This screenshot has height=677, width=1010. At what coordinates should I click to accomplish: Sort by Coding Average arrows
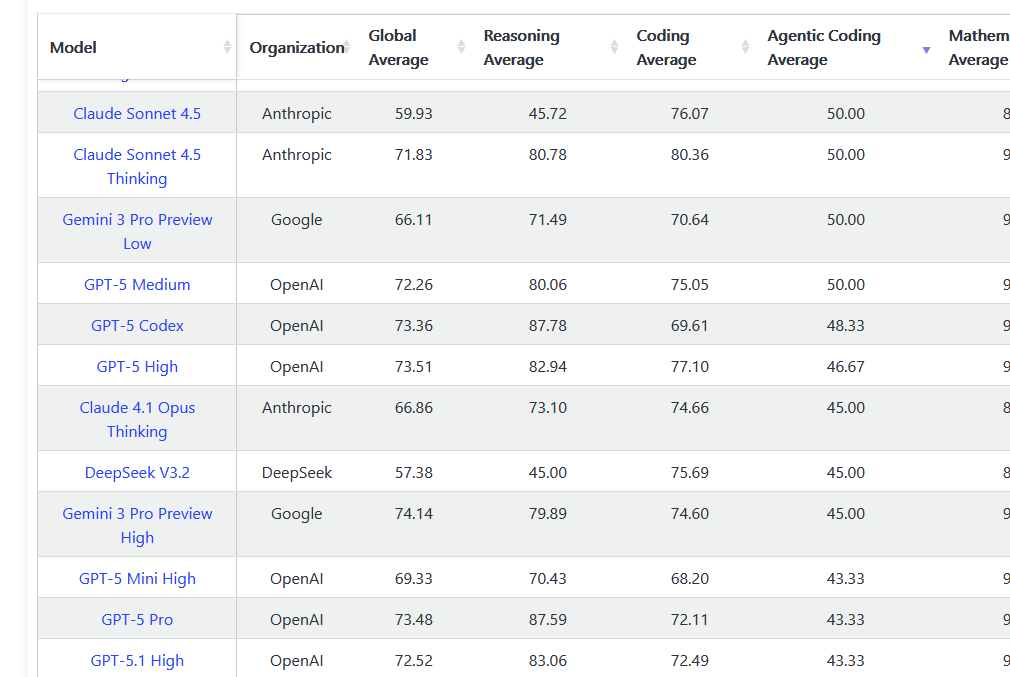pyautogui.click(x=745, y=47)
